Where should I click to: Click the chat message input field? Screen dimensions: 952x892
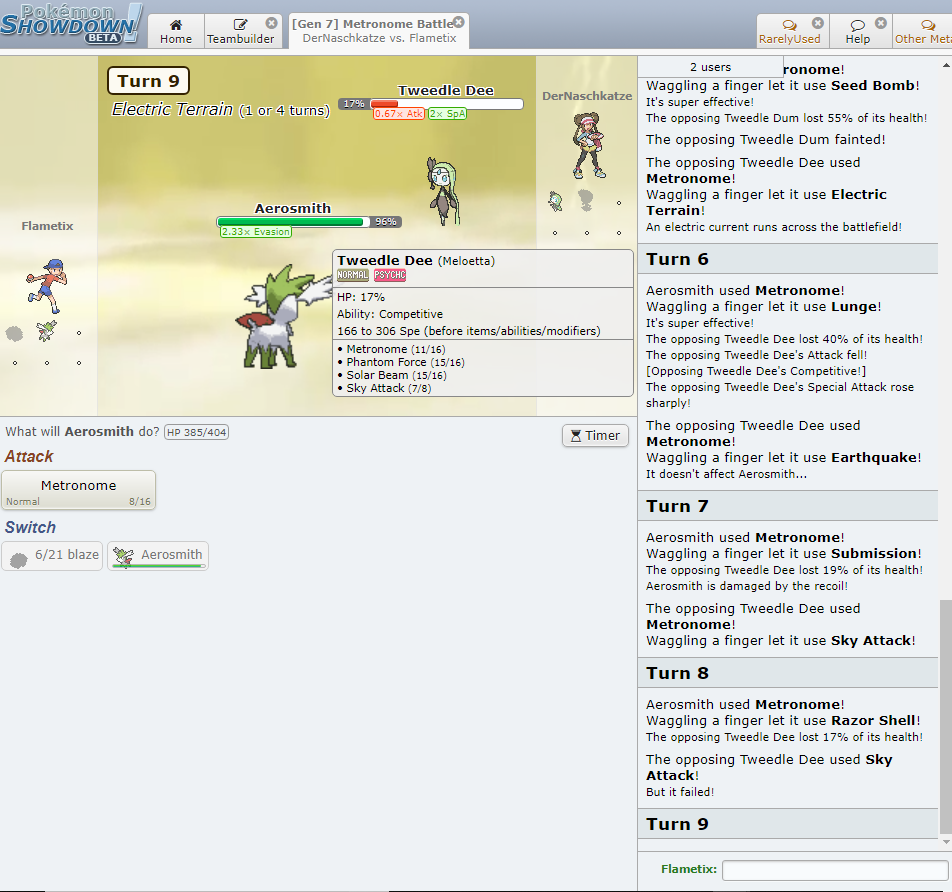click(x=835, y=870)
